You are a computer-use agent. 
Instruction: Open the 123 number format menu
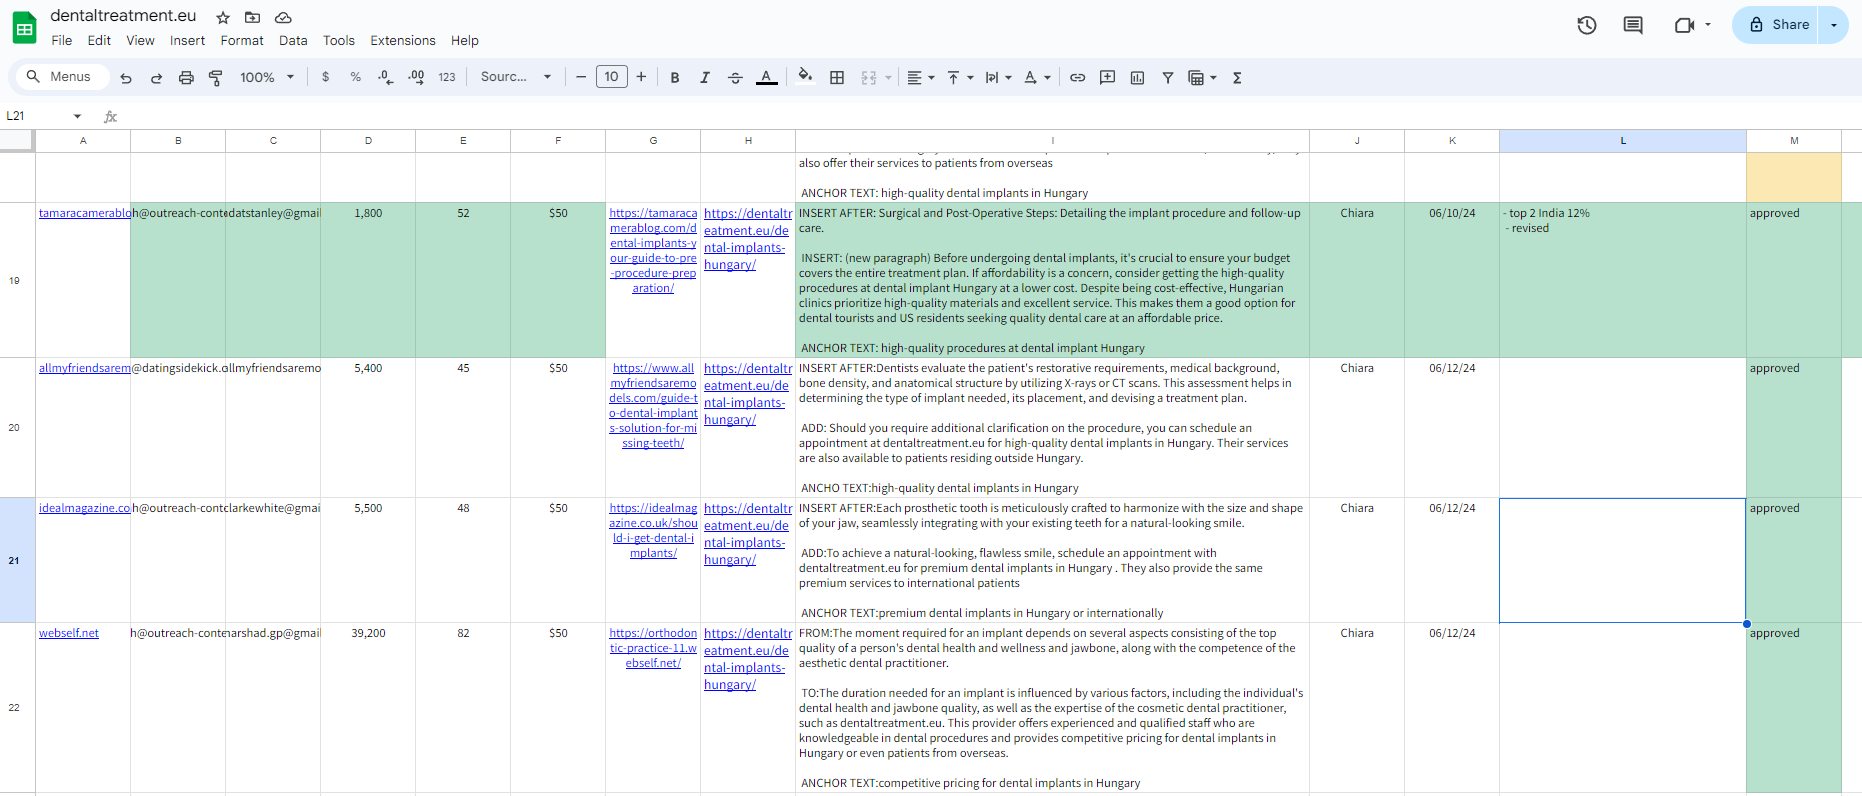tap(447, 77)
